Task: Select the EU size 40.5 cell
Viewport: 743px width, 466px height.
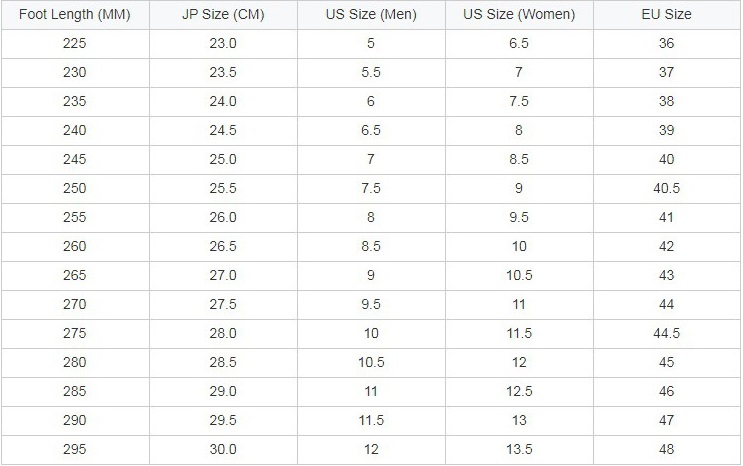Action: tap(667, 189)
